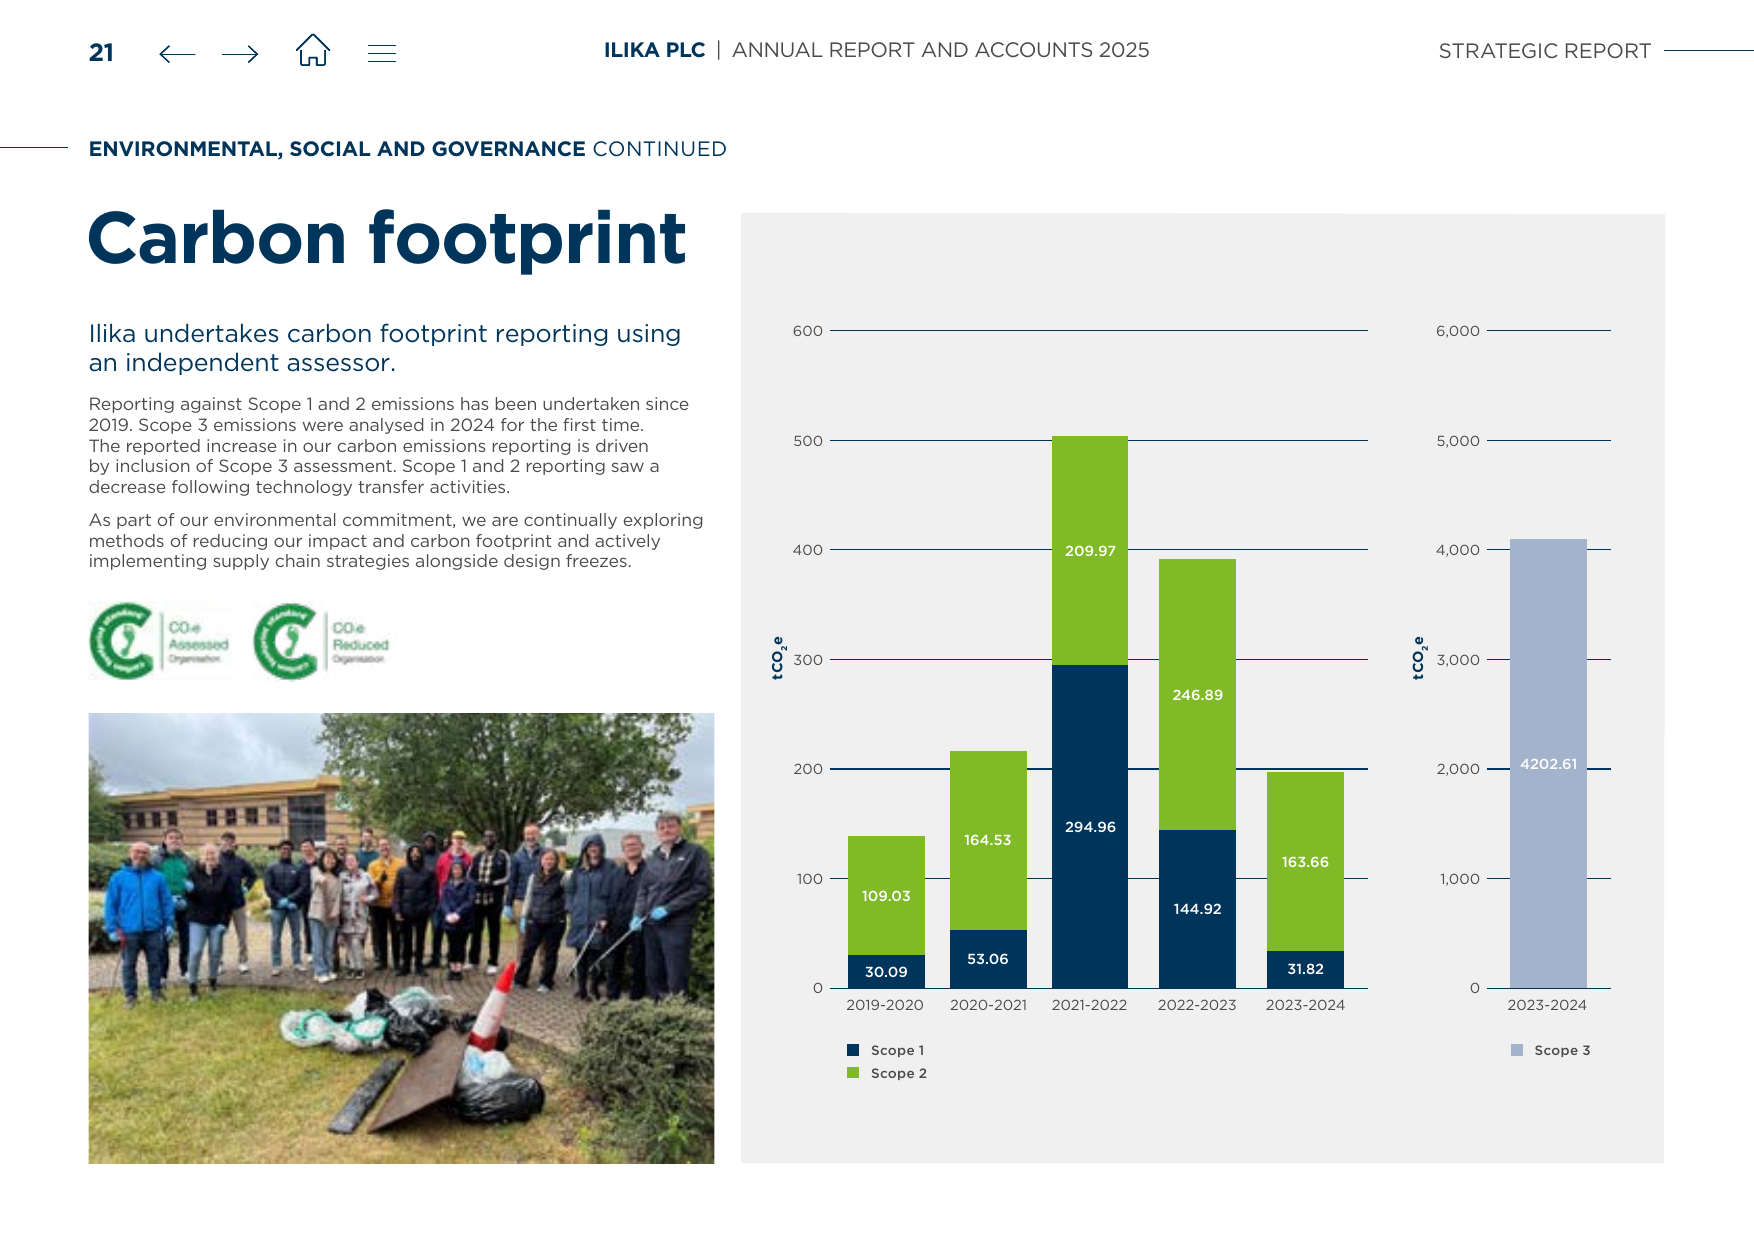Screen dimensions: 1754x1241
Task: Click the 164.53 bar value
Action: [988, 840]
